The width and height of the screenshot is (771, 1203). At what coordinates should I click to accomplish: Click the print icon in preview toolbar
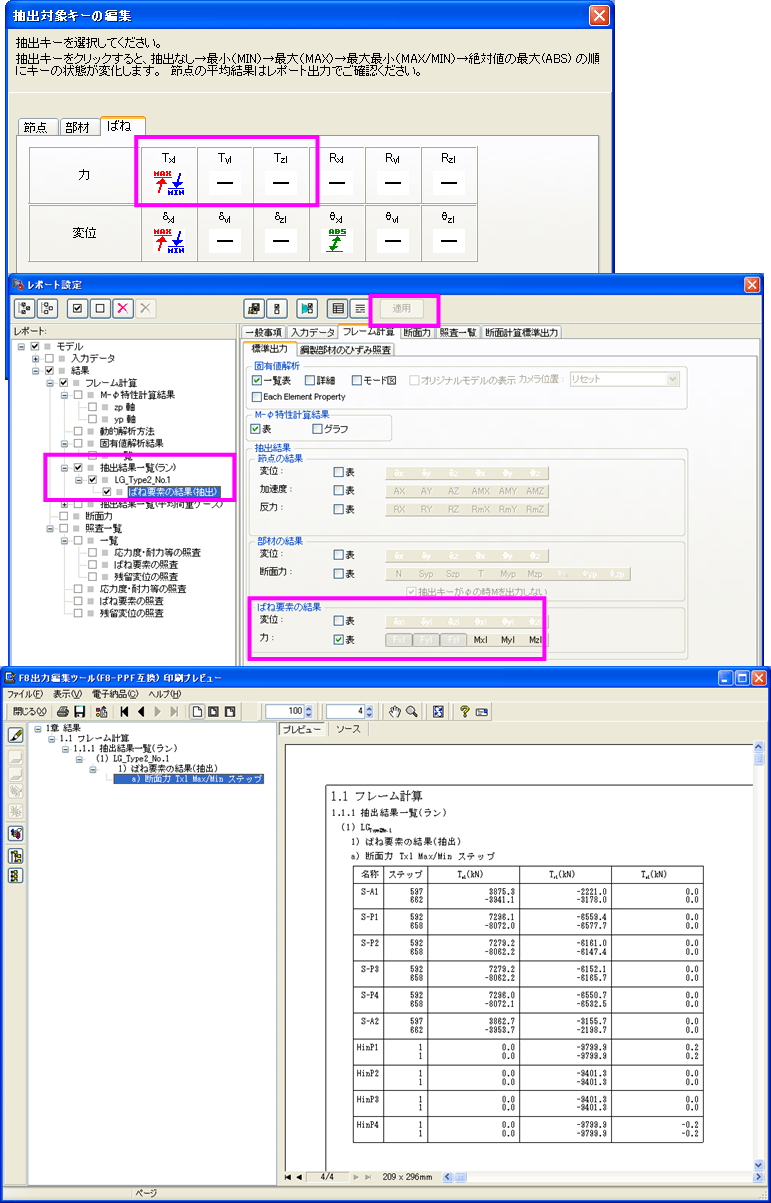[x=63, y=711]
